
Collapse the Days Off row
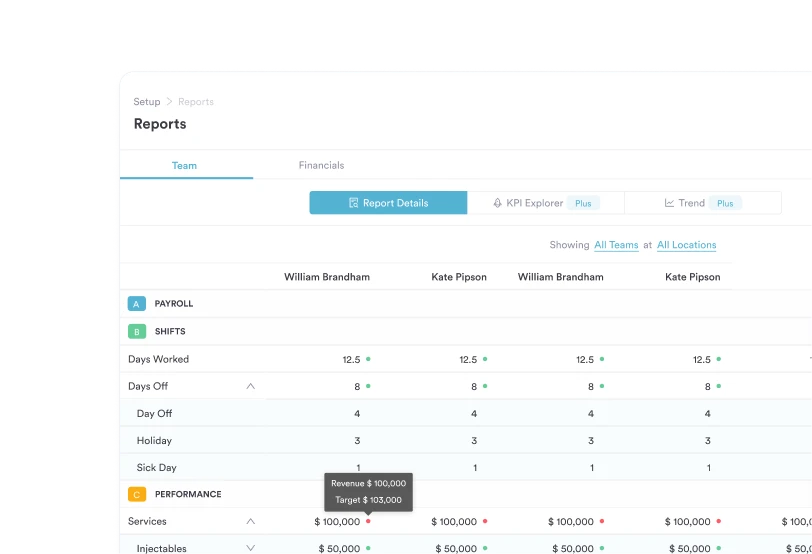click(x=250, y=386)
